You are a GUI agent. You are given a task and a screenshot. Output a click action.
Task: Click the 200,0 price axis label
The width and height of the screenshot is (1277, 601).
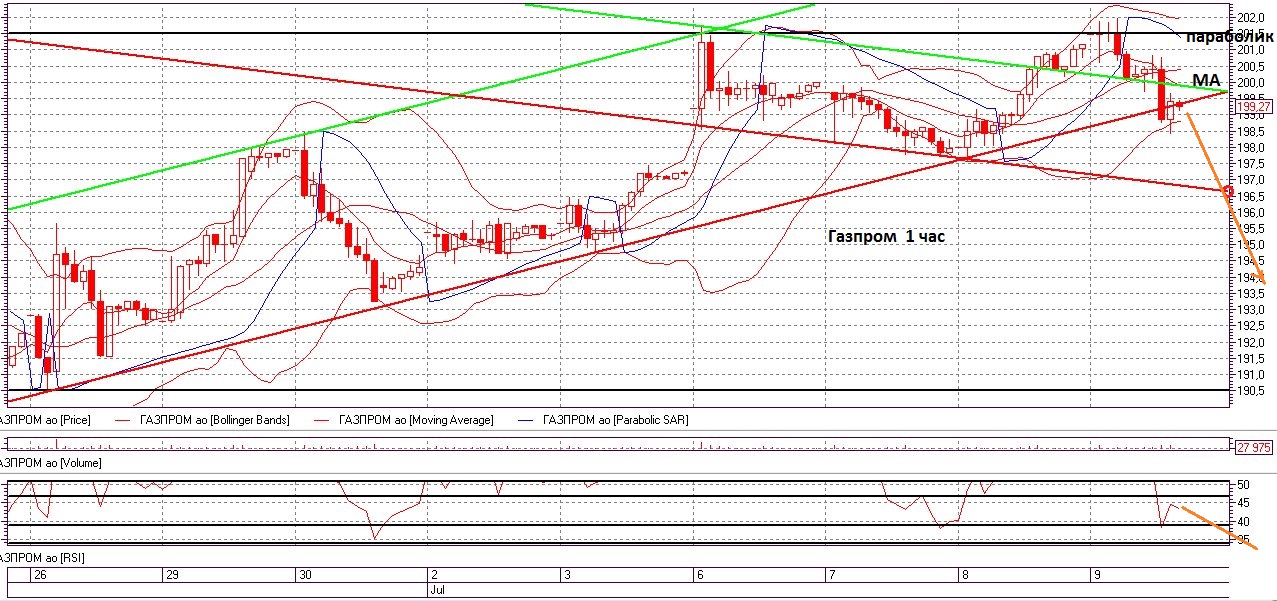(x=1250, y=82)
